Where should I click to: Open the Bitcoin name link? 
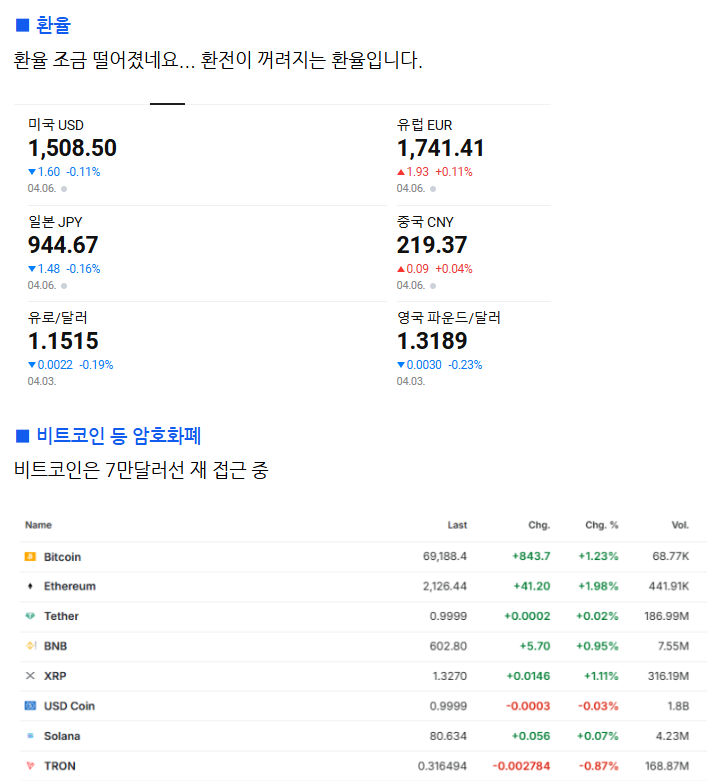(x=62, y=556)
